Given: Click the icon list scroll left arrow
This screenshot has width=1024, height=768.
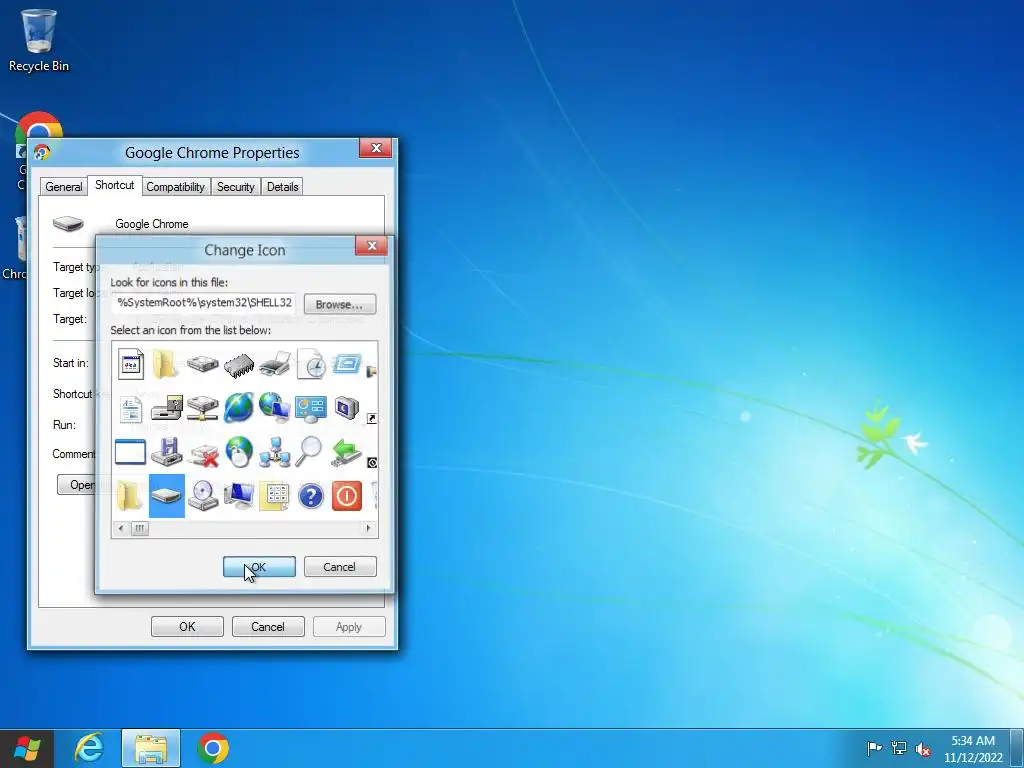Looking at the screenshot, I should (121, 528).
